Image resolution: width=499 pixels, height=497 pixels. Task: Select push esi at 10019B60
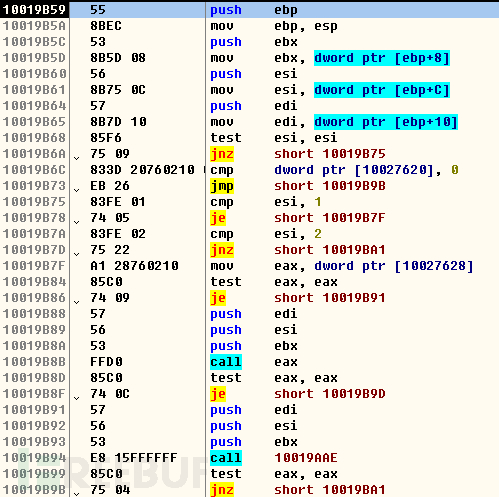254,74
